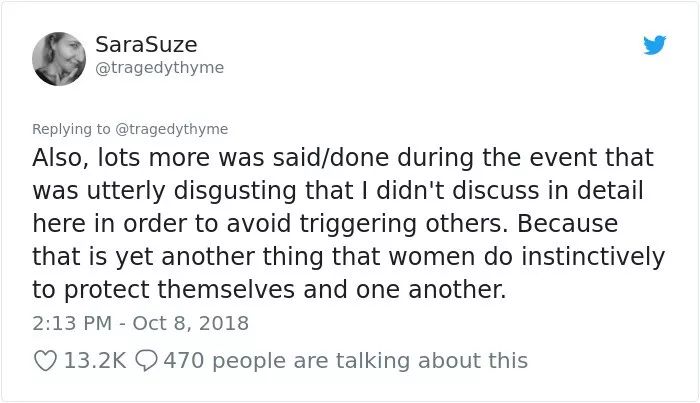Click the words "utterly disgusting" in tweet

pos(191,191)
